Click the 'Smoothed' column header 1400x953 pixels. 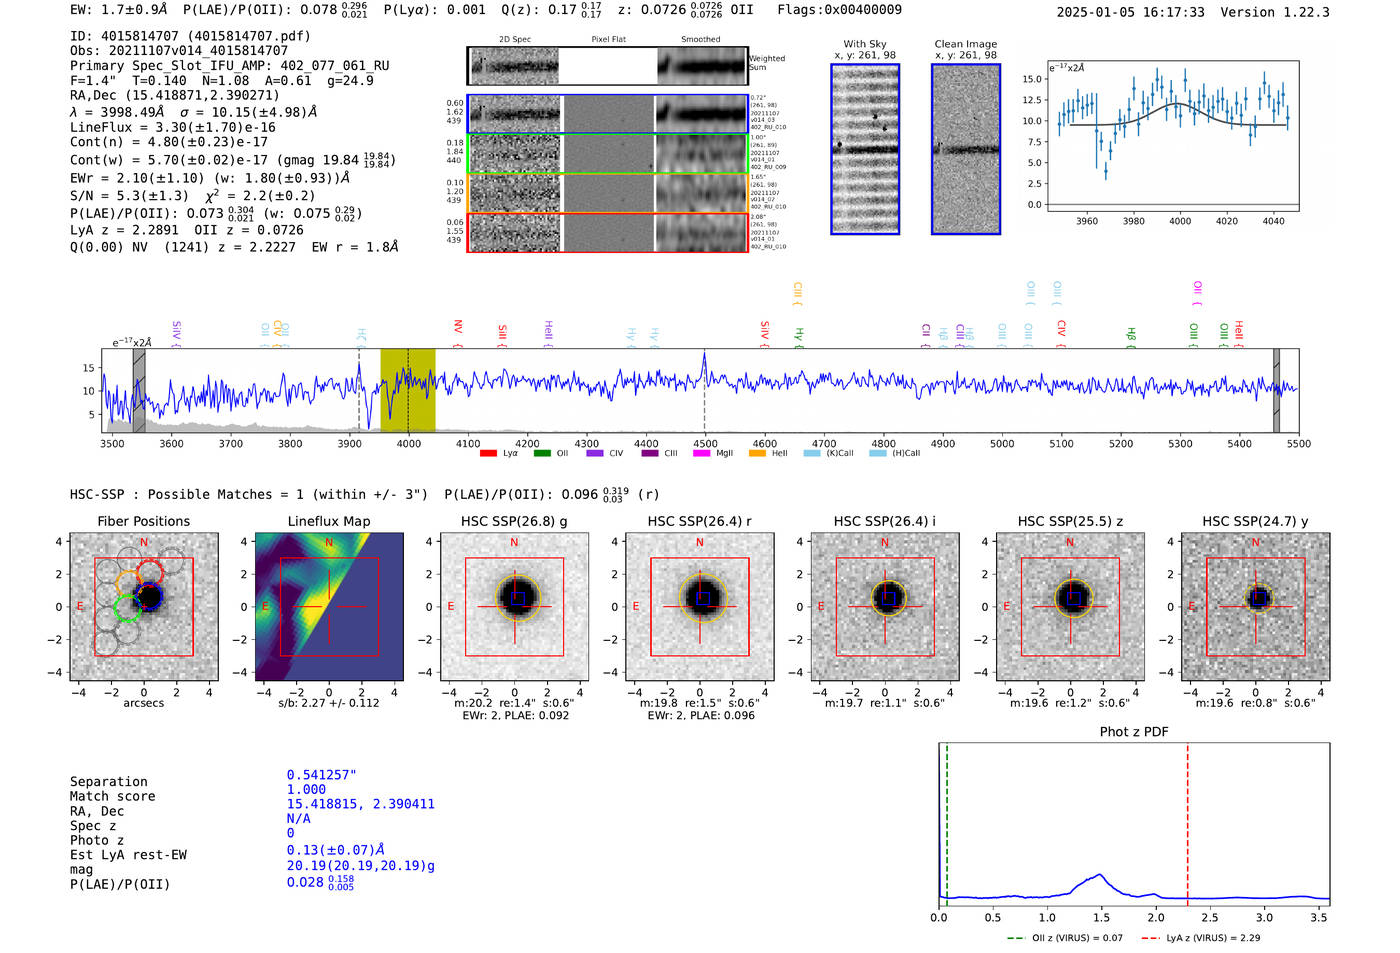pyautogui.click(x=700, y=39)
